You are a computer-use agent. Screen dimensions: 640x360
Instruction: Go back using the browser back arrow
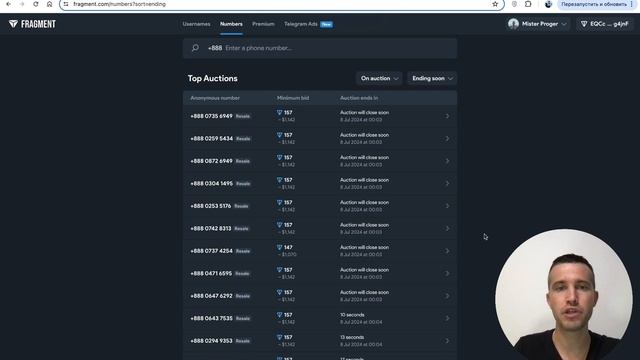pos(8,4)
